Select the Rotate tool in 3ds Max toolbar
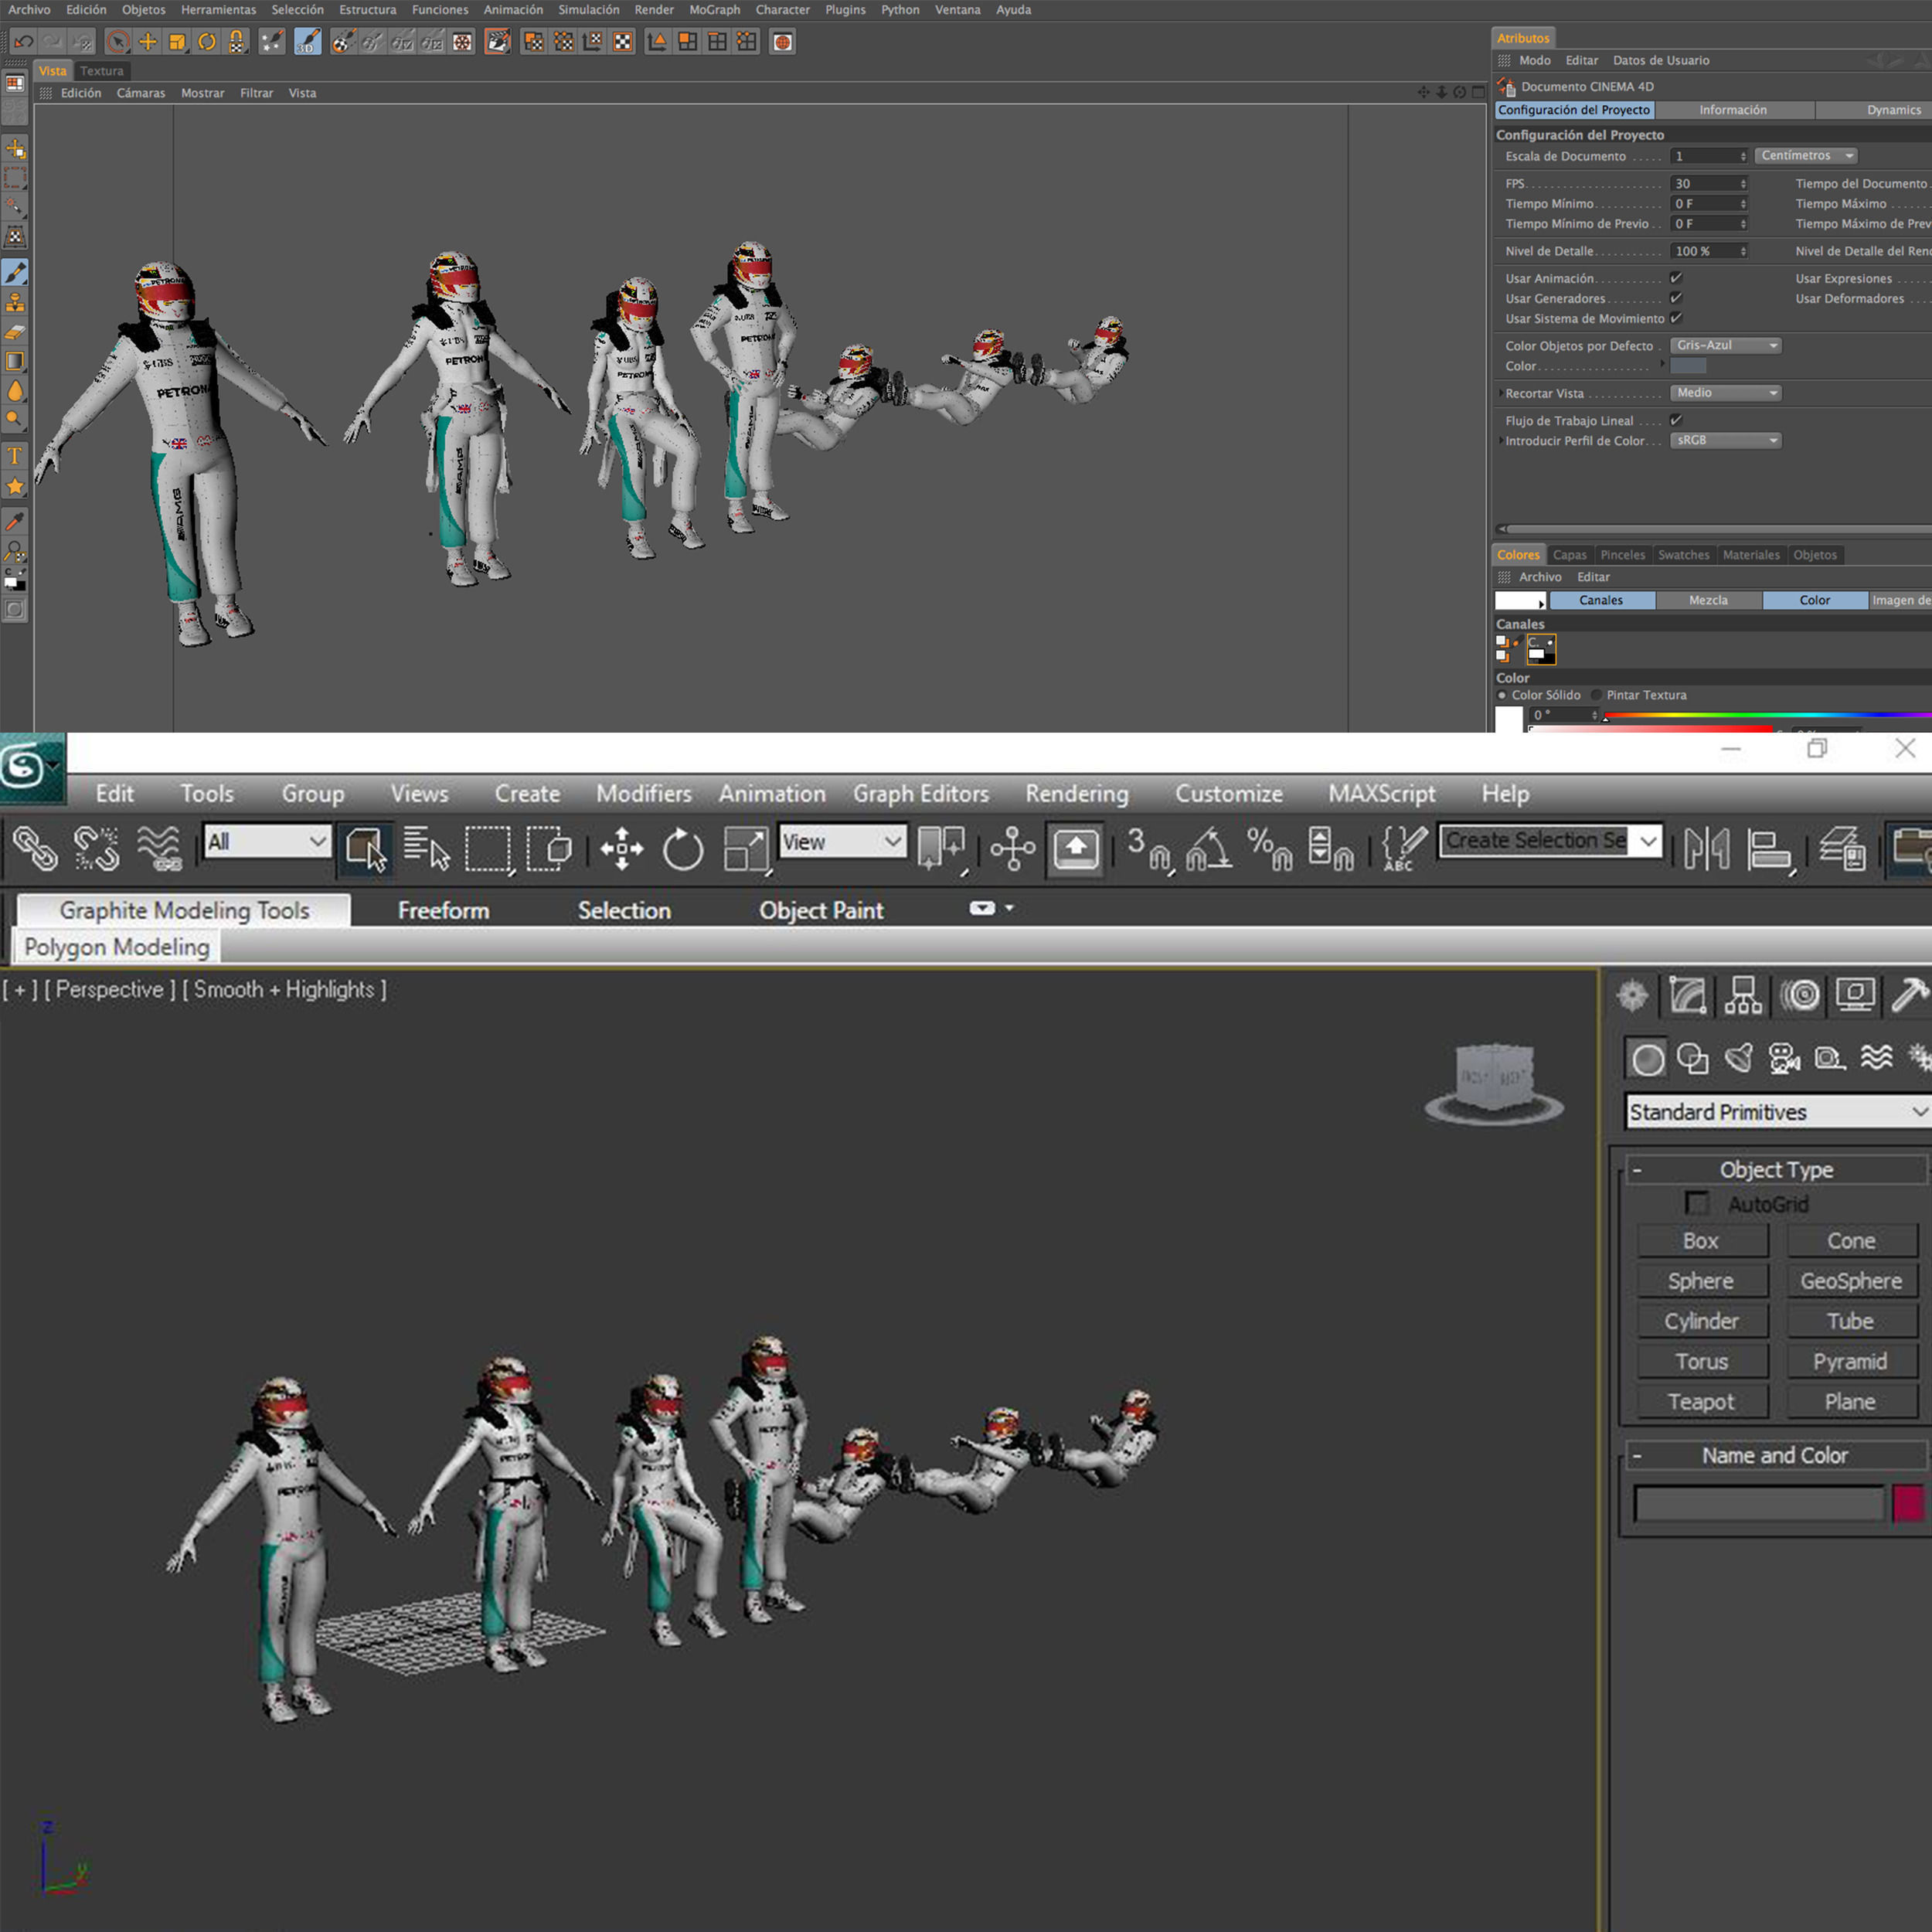 click(683, 849)
